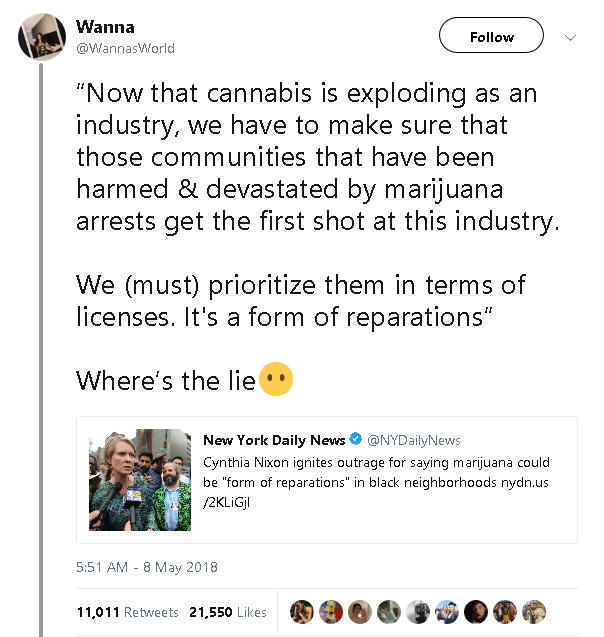Click the black-and-white fifth liker avatar
This screenshot has height=637, width=604.
418,612
